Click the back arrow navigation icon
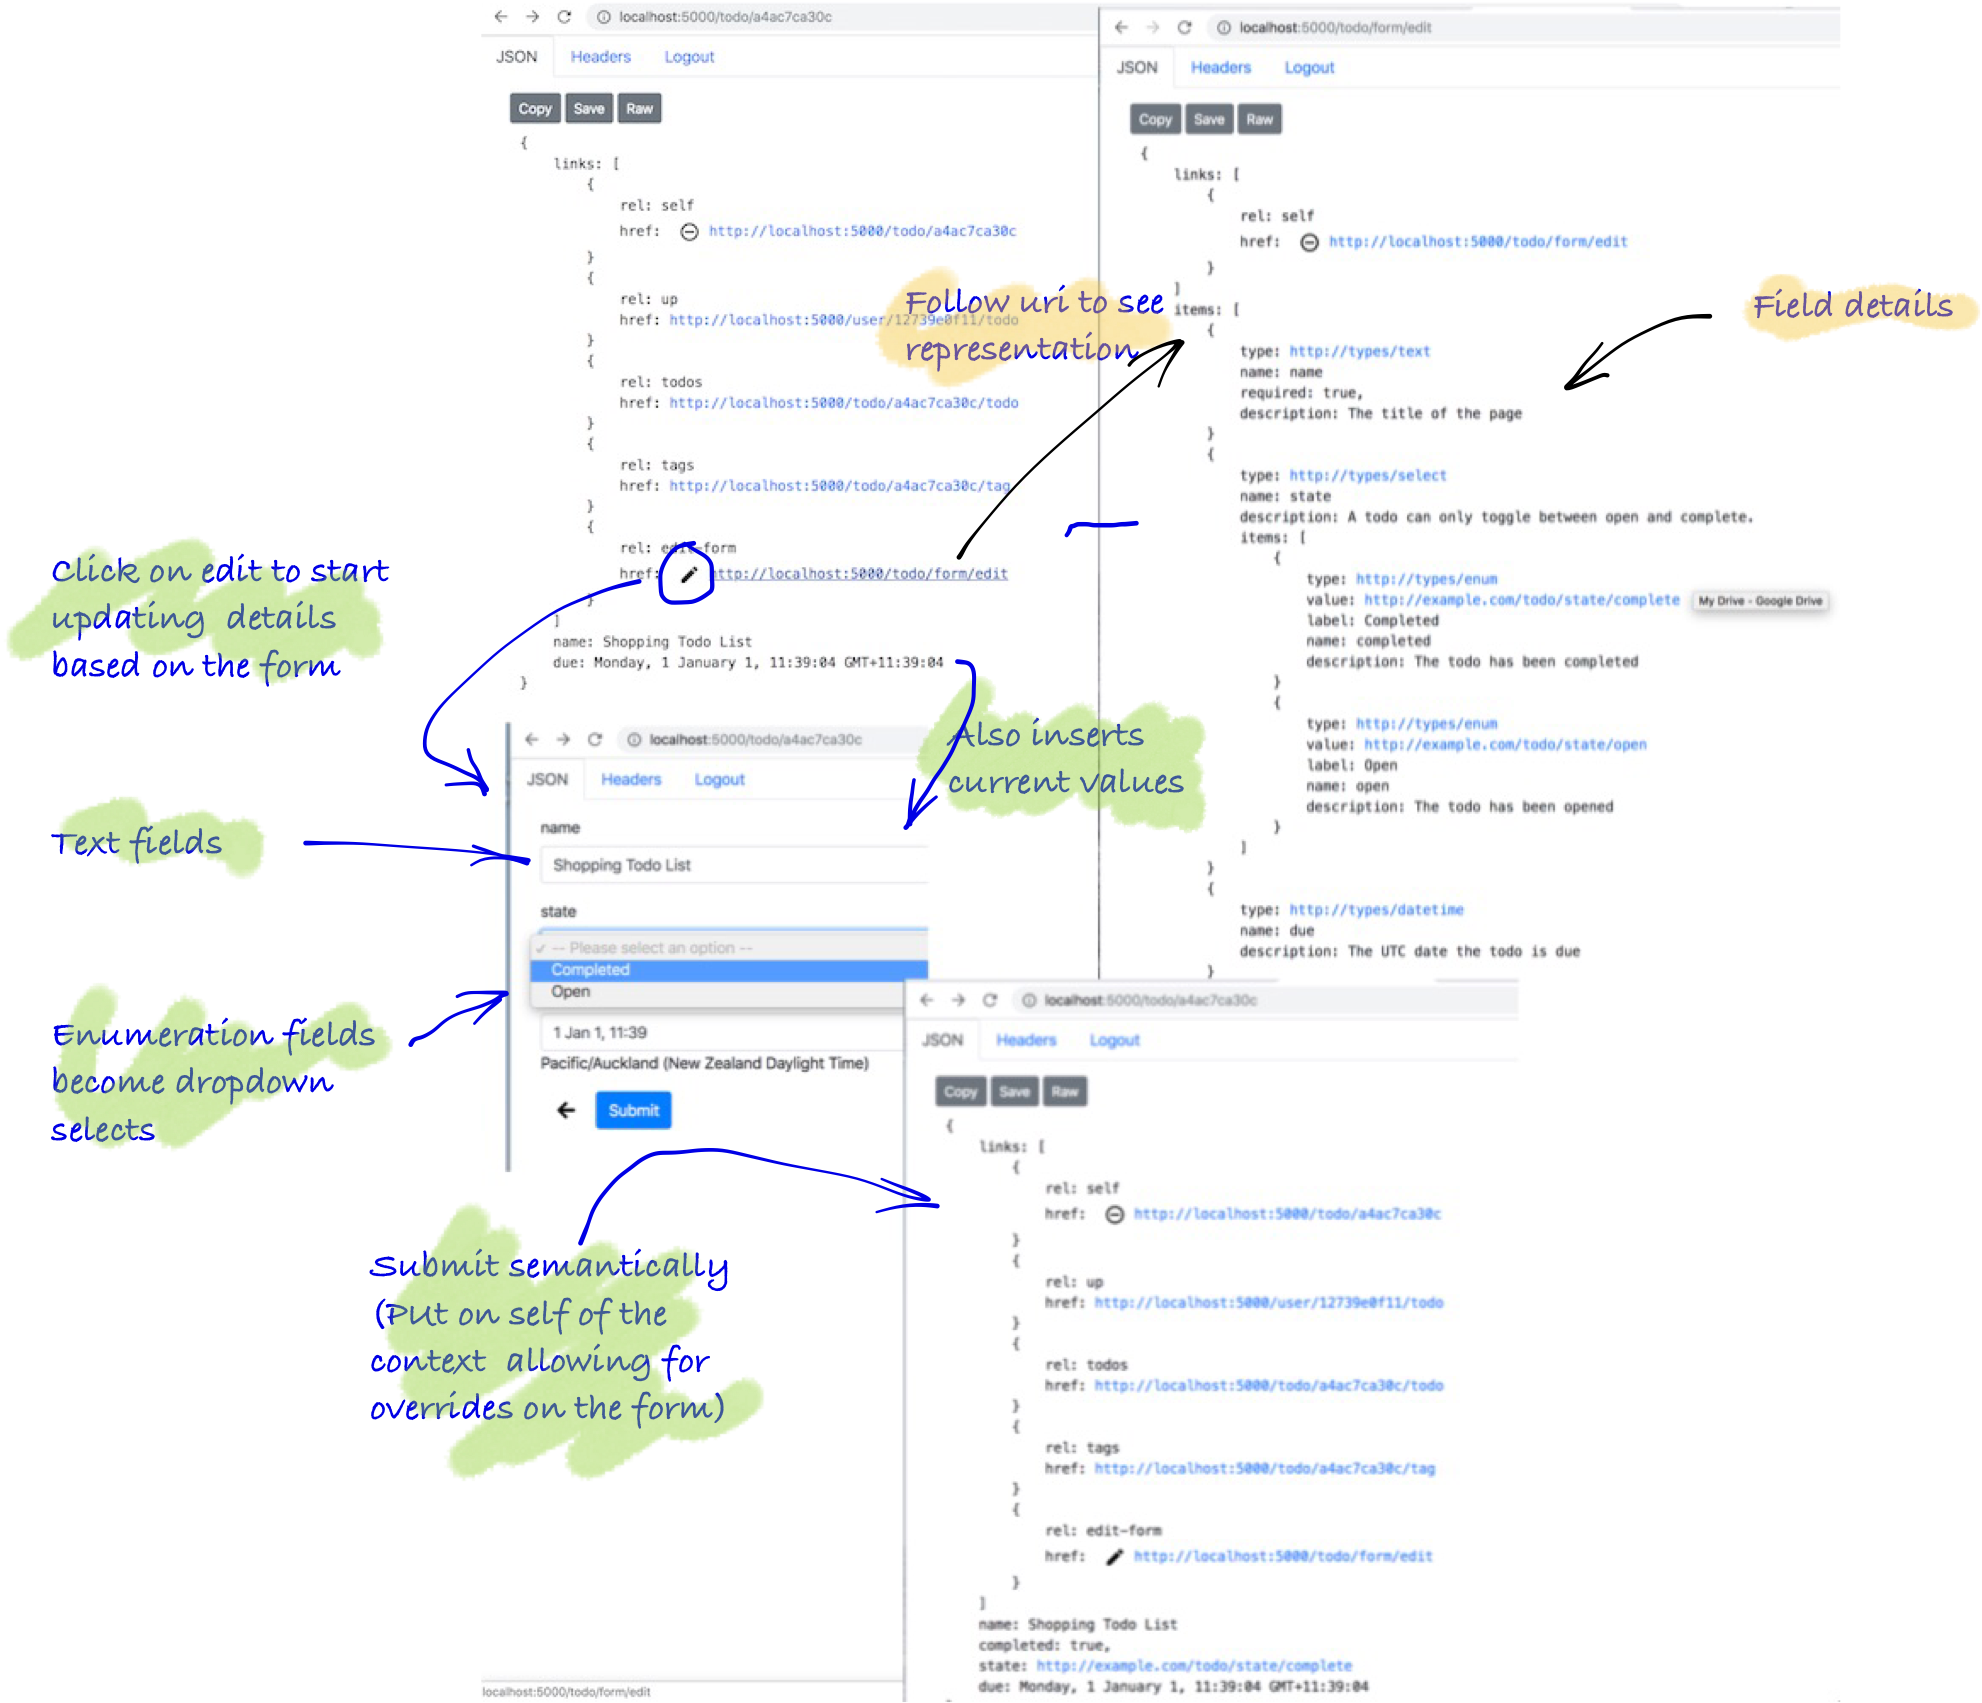Screen dimensions: 1982x1703 coord(565,1111)
